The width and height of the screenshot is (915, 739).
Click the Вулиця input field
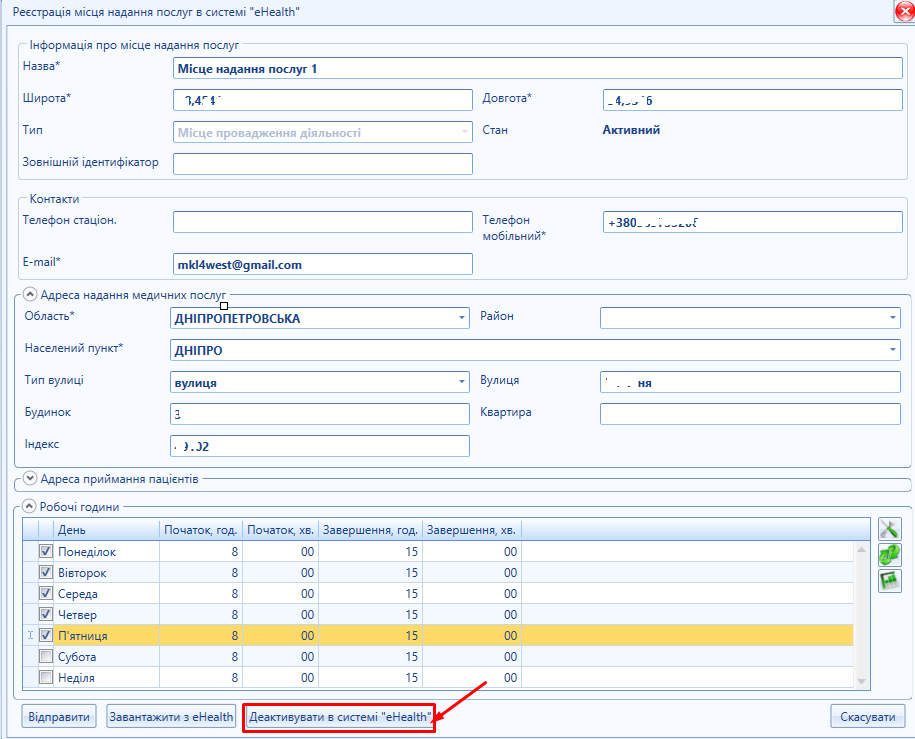(x=750, y=382)
